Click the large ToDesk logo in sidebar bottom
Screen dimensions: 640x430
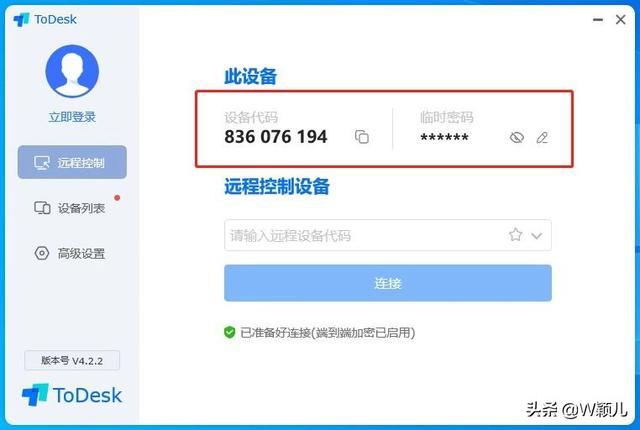(x=72, y=395)
